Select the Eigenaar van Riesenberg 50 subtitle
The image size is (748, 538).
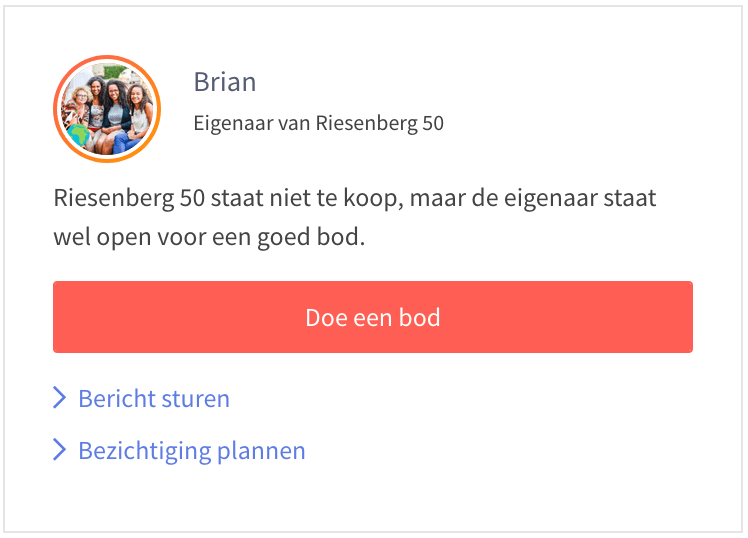tap(318, 124)
